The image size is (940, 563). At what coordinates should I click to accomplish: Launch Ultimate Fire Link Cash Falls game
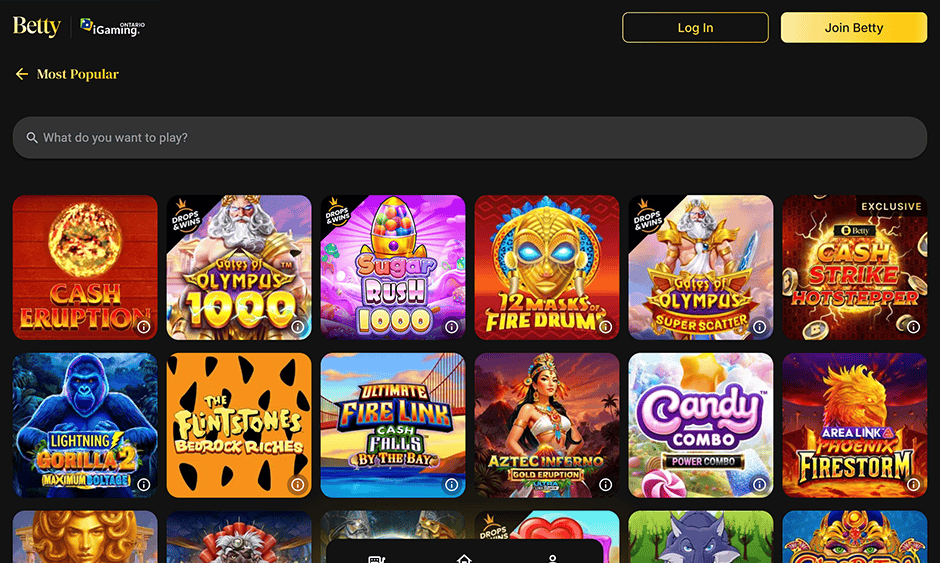[x=393, y=425]
